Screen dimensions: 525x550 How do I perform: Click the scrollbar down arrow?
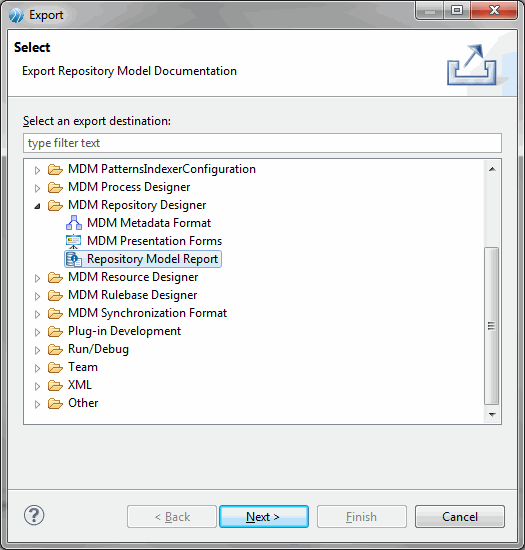[492, 415]
